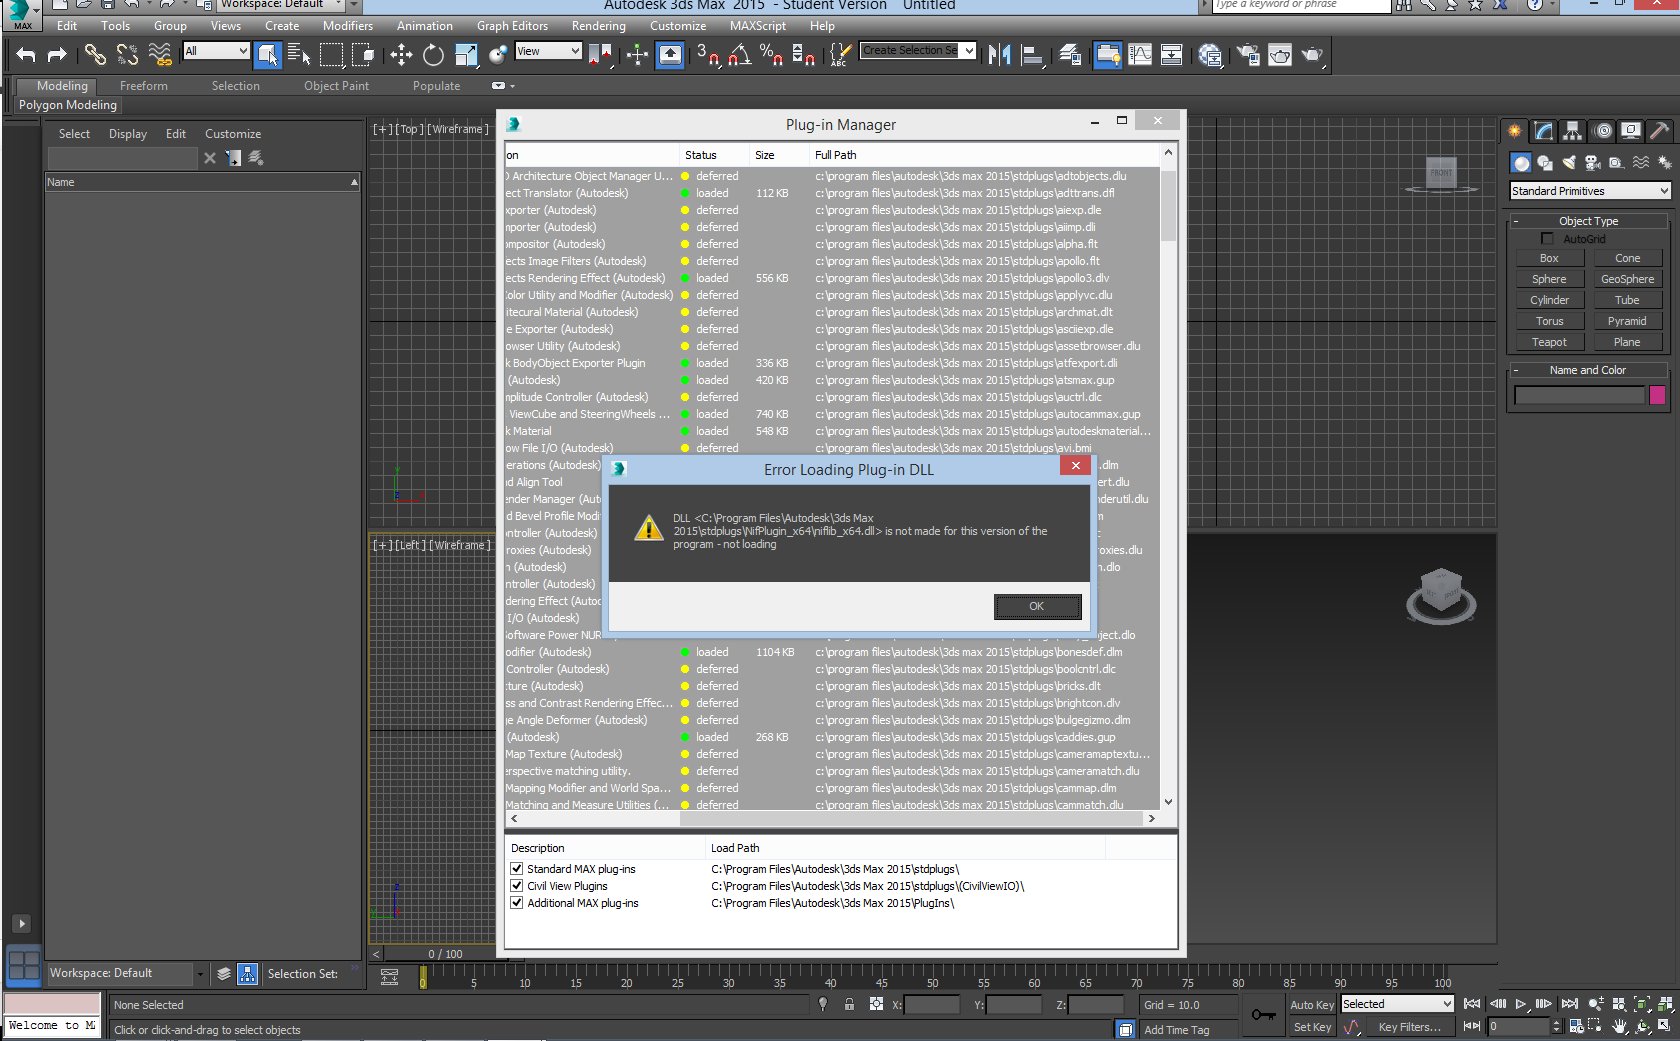Enable the AutoGrid checkbox

[1548, 239]
